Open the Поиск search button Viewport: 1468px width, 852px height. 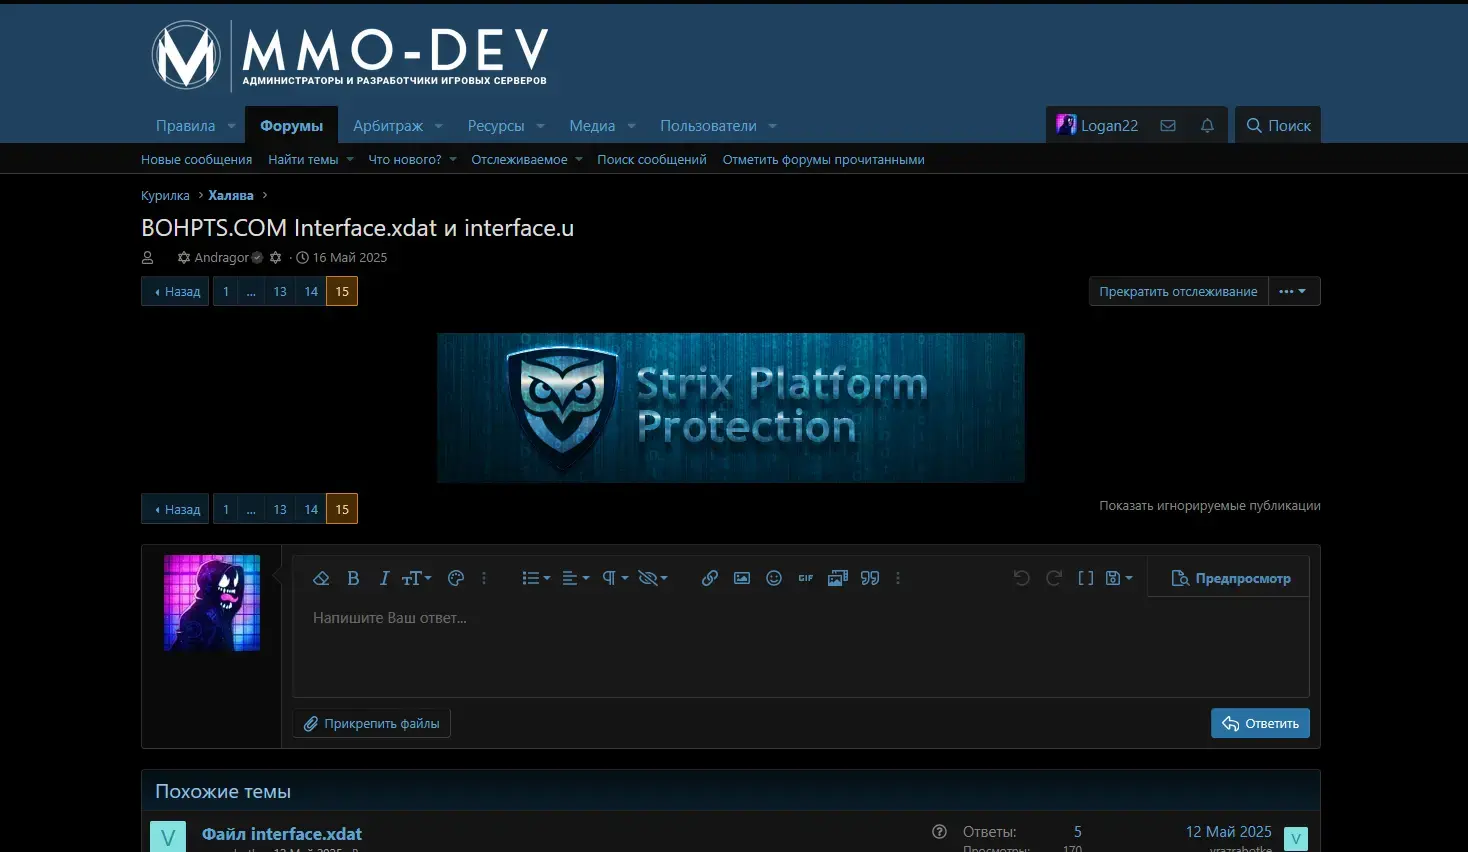pos(1278,126)
